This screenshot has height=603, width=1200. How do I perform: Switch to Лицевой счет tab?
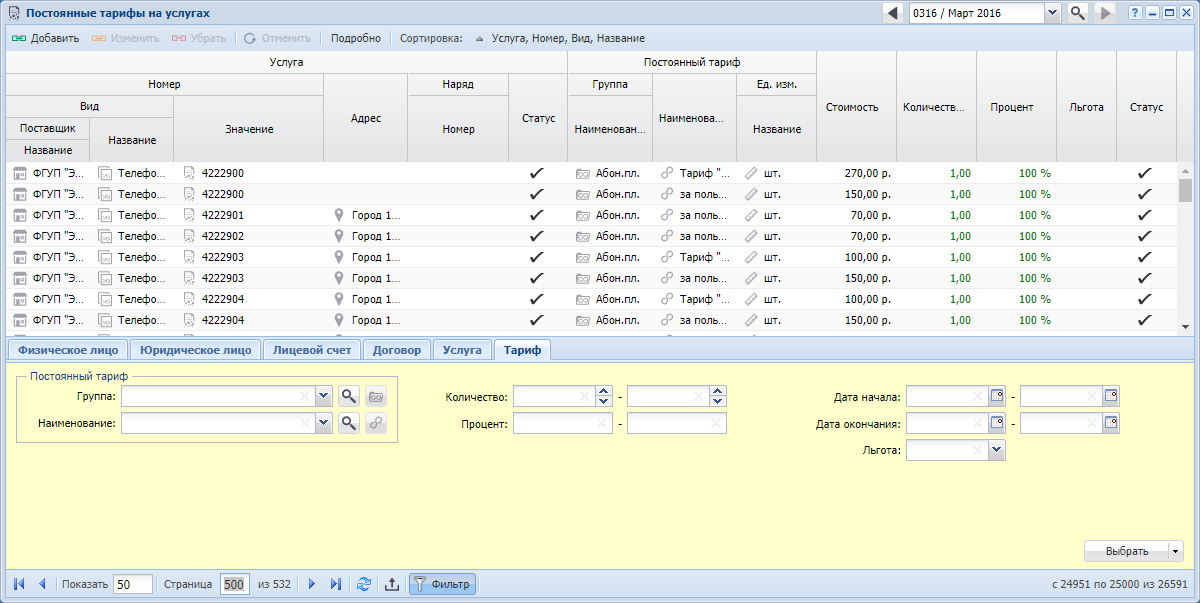click(x=312, y=350)
